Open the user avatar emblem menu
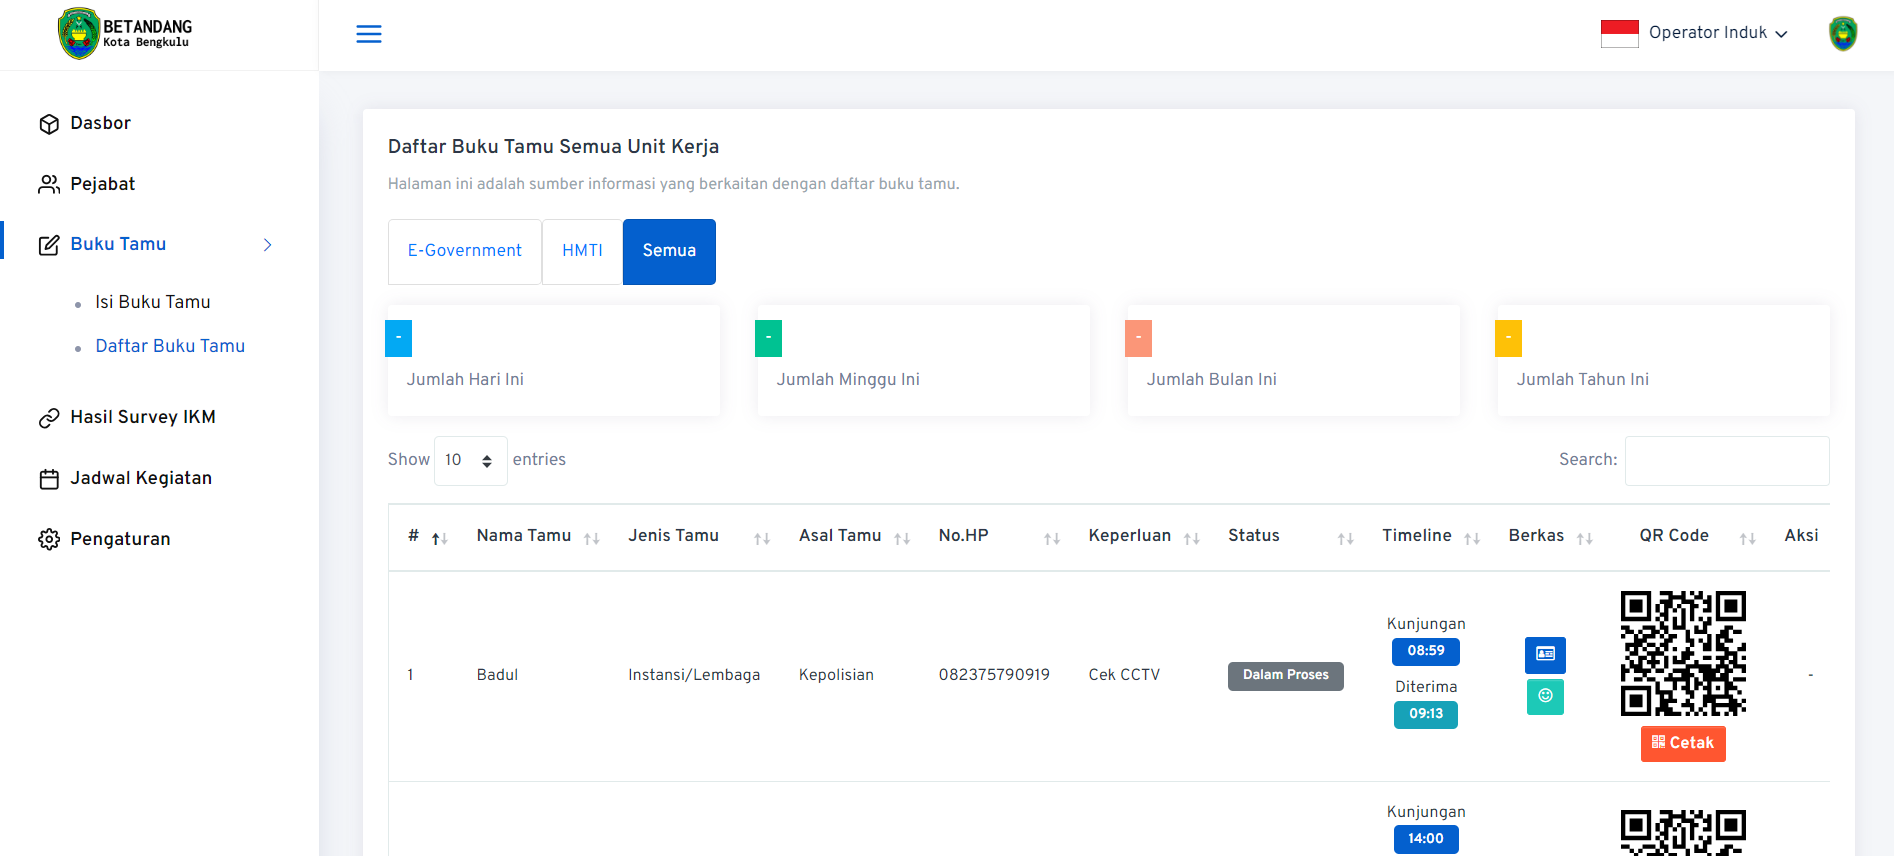The width and height of the screenshot is (1894, 856). click(1843, 34)
